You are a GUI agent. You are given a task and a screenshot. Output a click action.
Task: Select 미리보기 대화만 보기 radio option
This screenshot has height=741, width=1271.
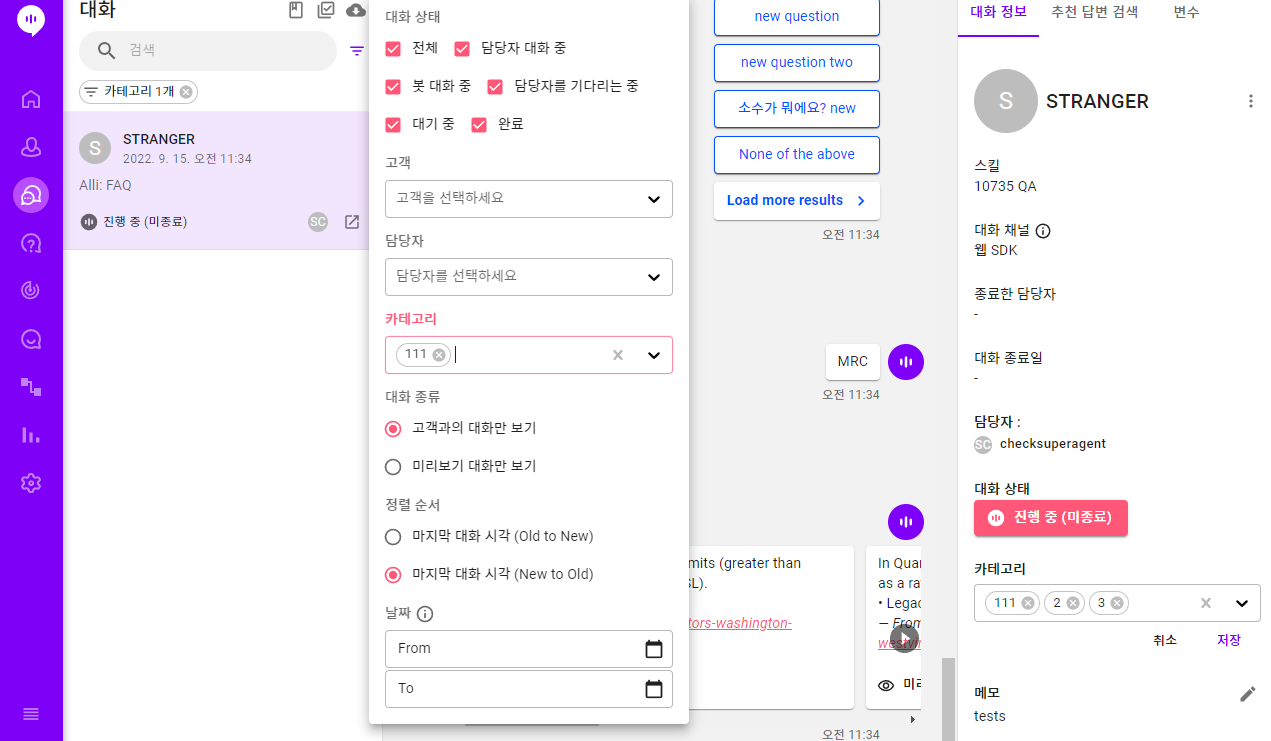pos(393,466)
